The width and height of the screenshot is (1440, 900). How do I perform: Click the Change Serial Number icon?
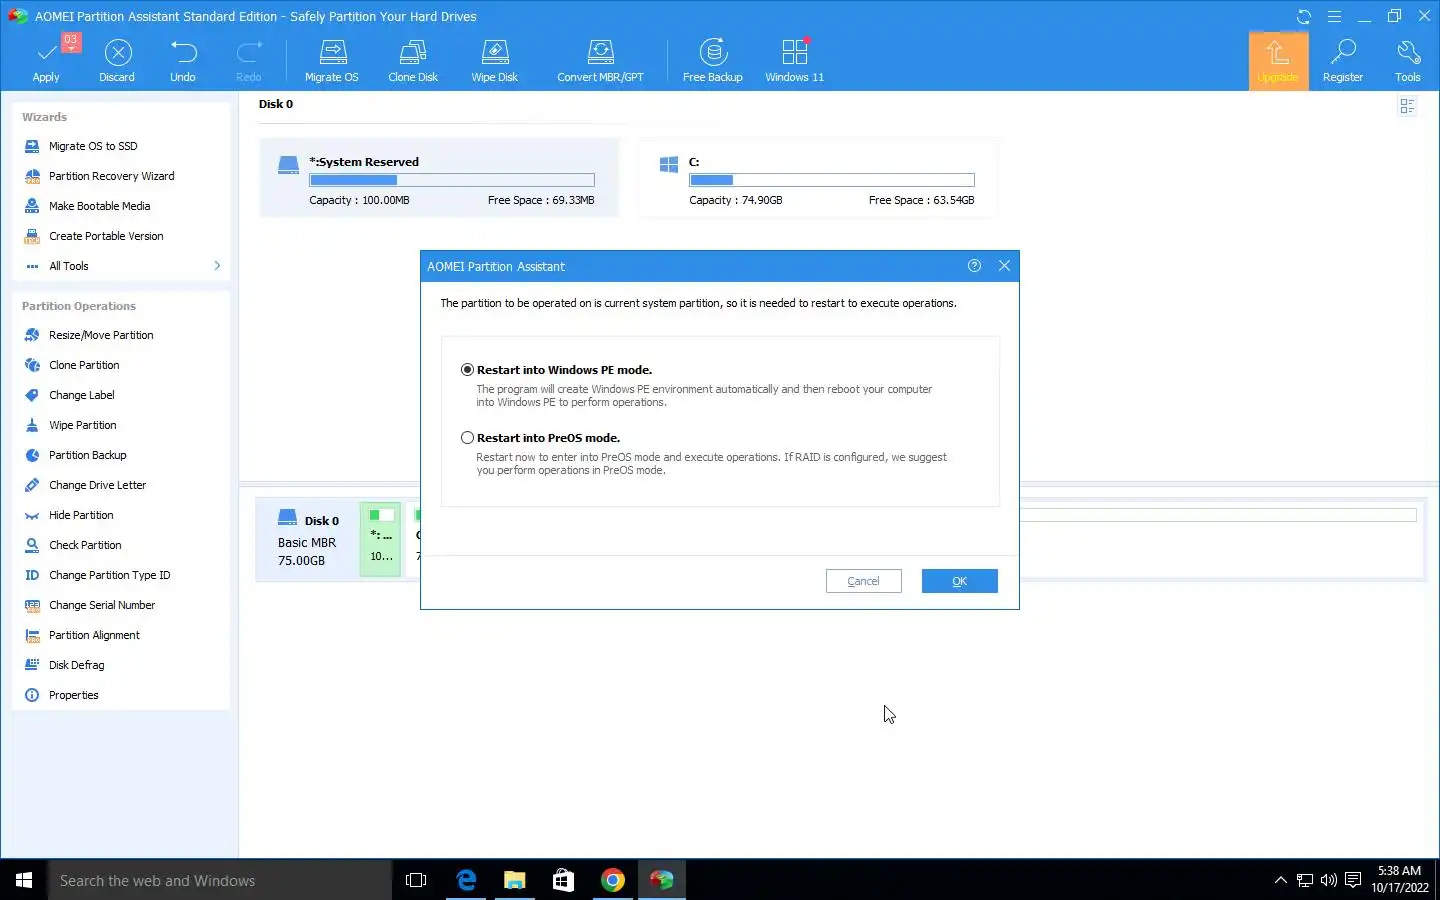coord(32,605)
